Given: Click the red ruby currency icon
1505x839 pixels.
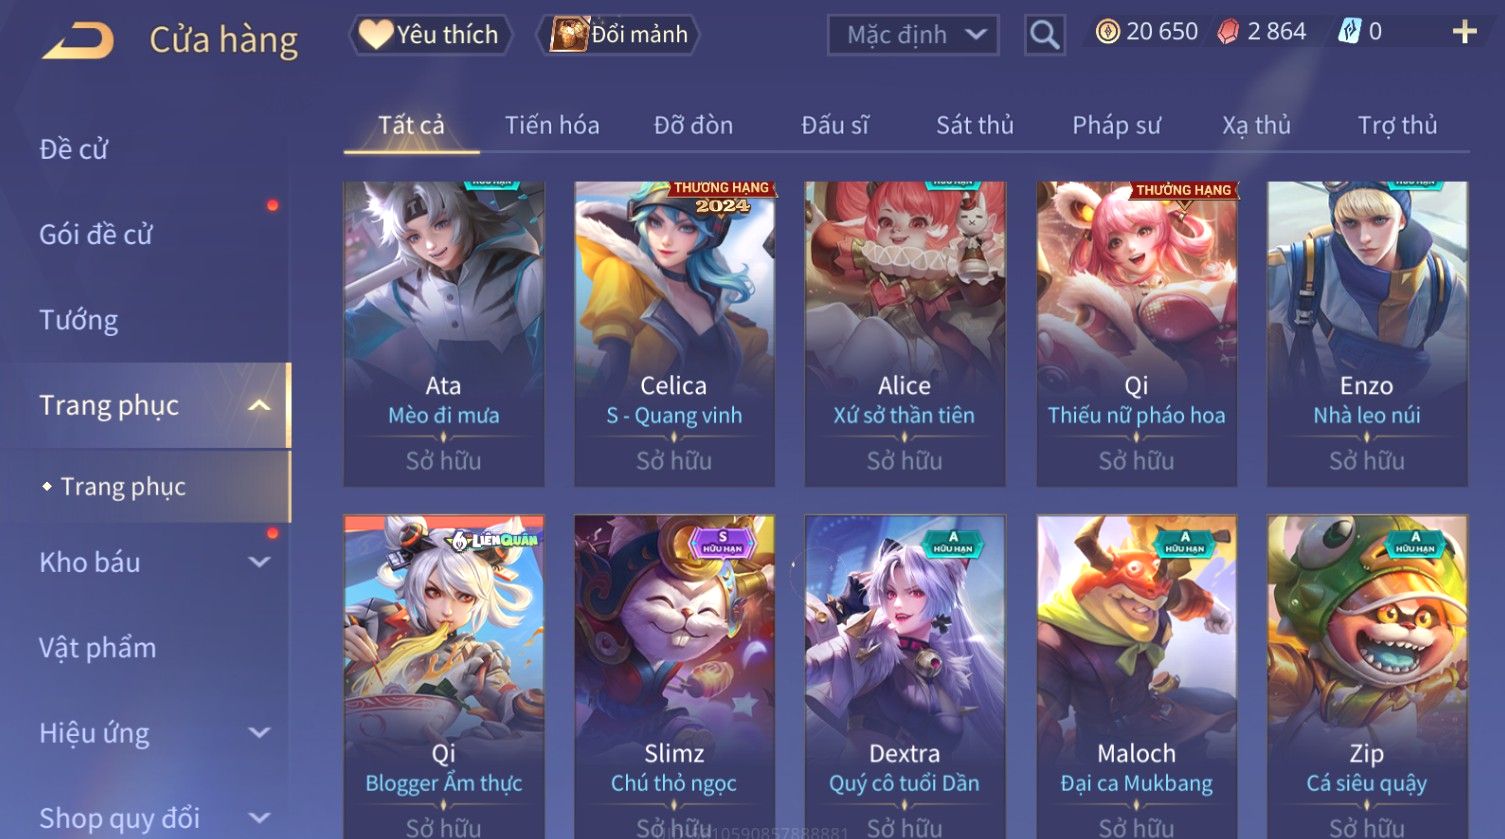Looking at the screenshot, I should tap(1227, 32).
